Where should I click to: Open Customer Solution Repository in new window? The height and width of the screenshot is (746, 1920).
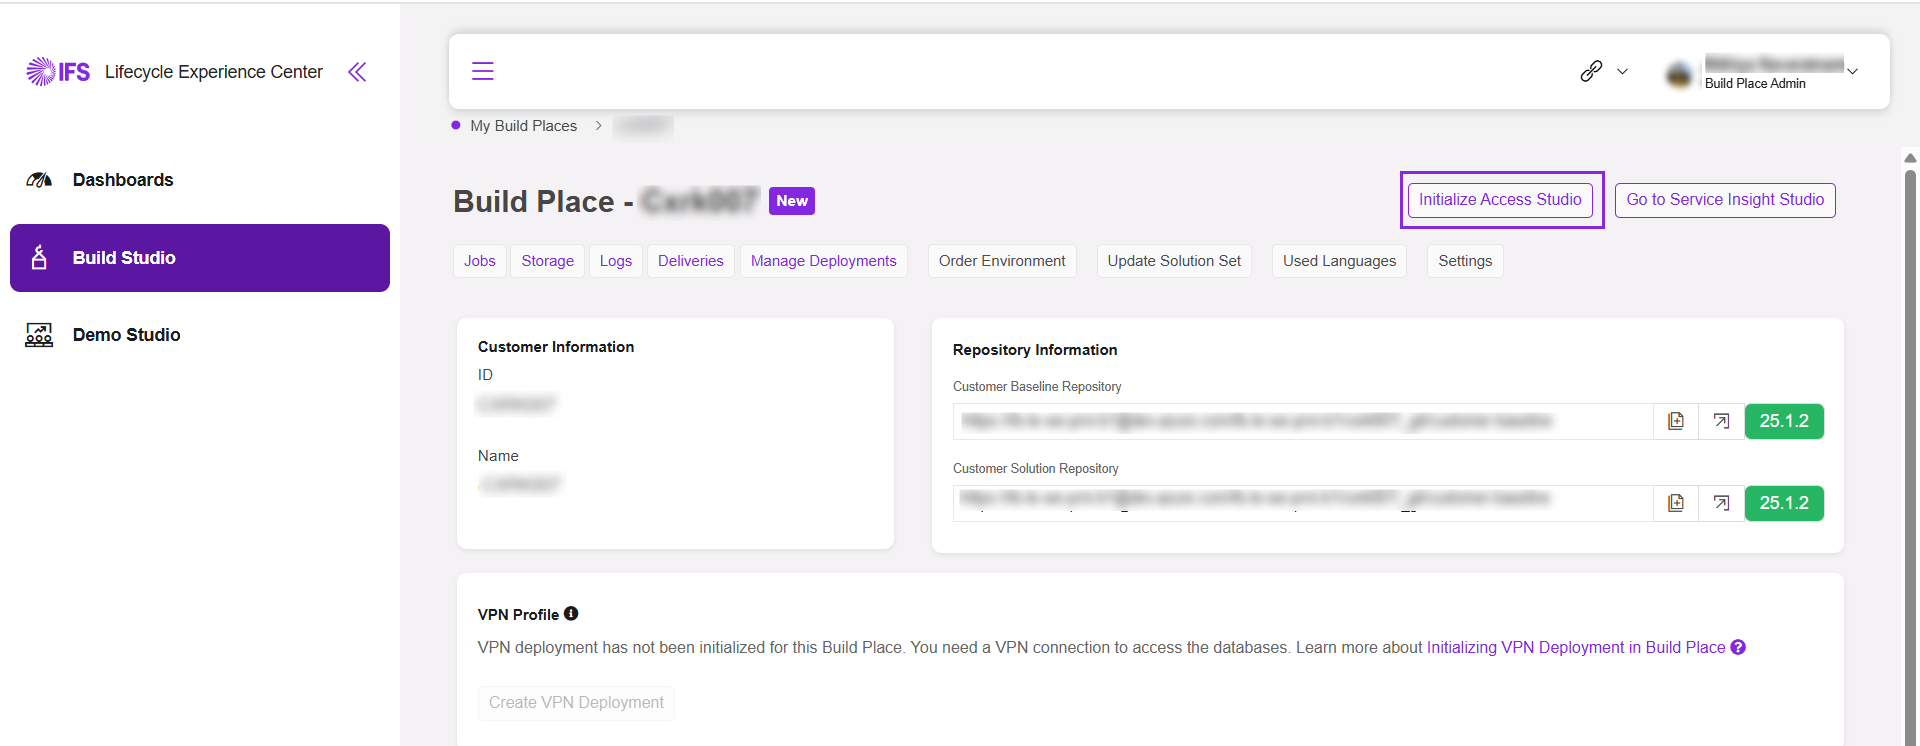[1721, 503]
